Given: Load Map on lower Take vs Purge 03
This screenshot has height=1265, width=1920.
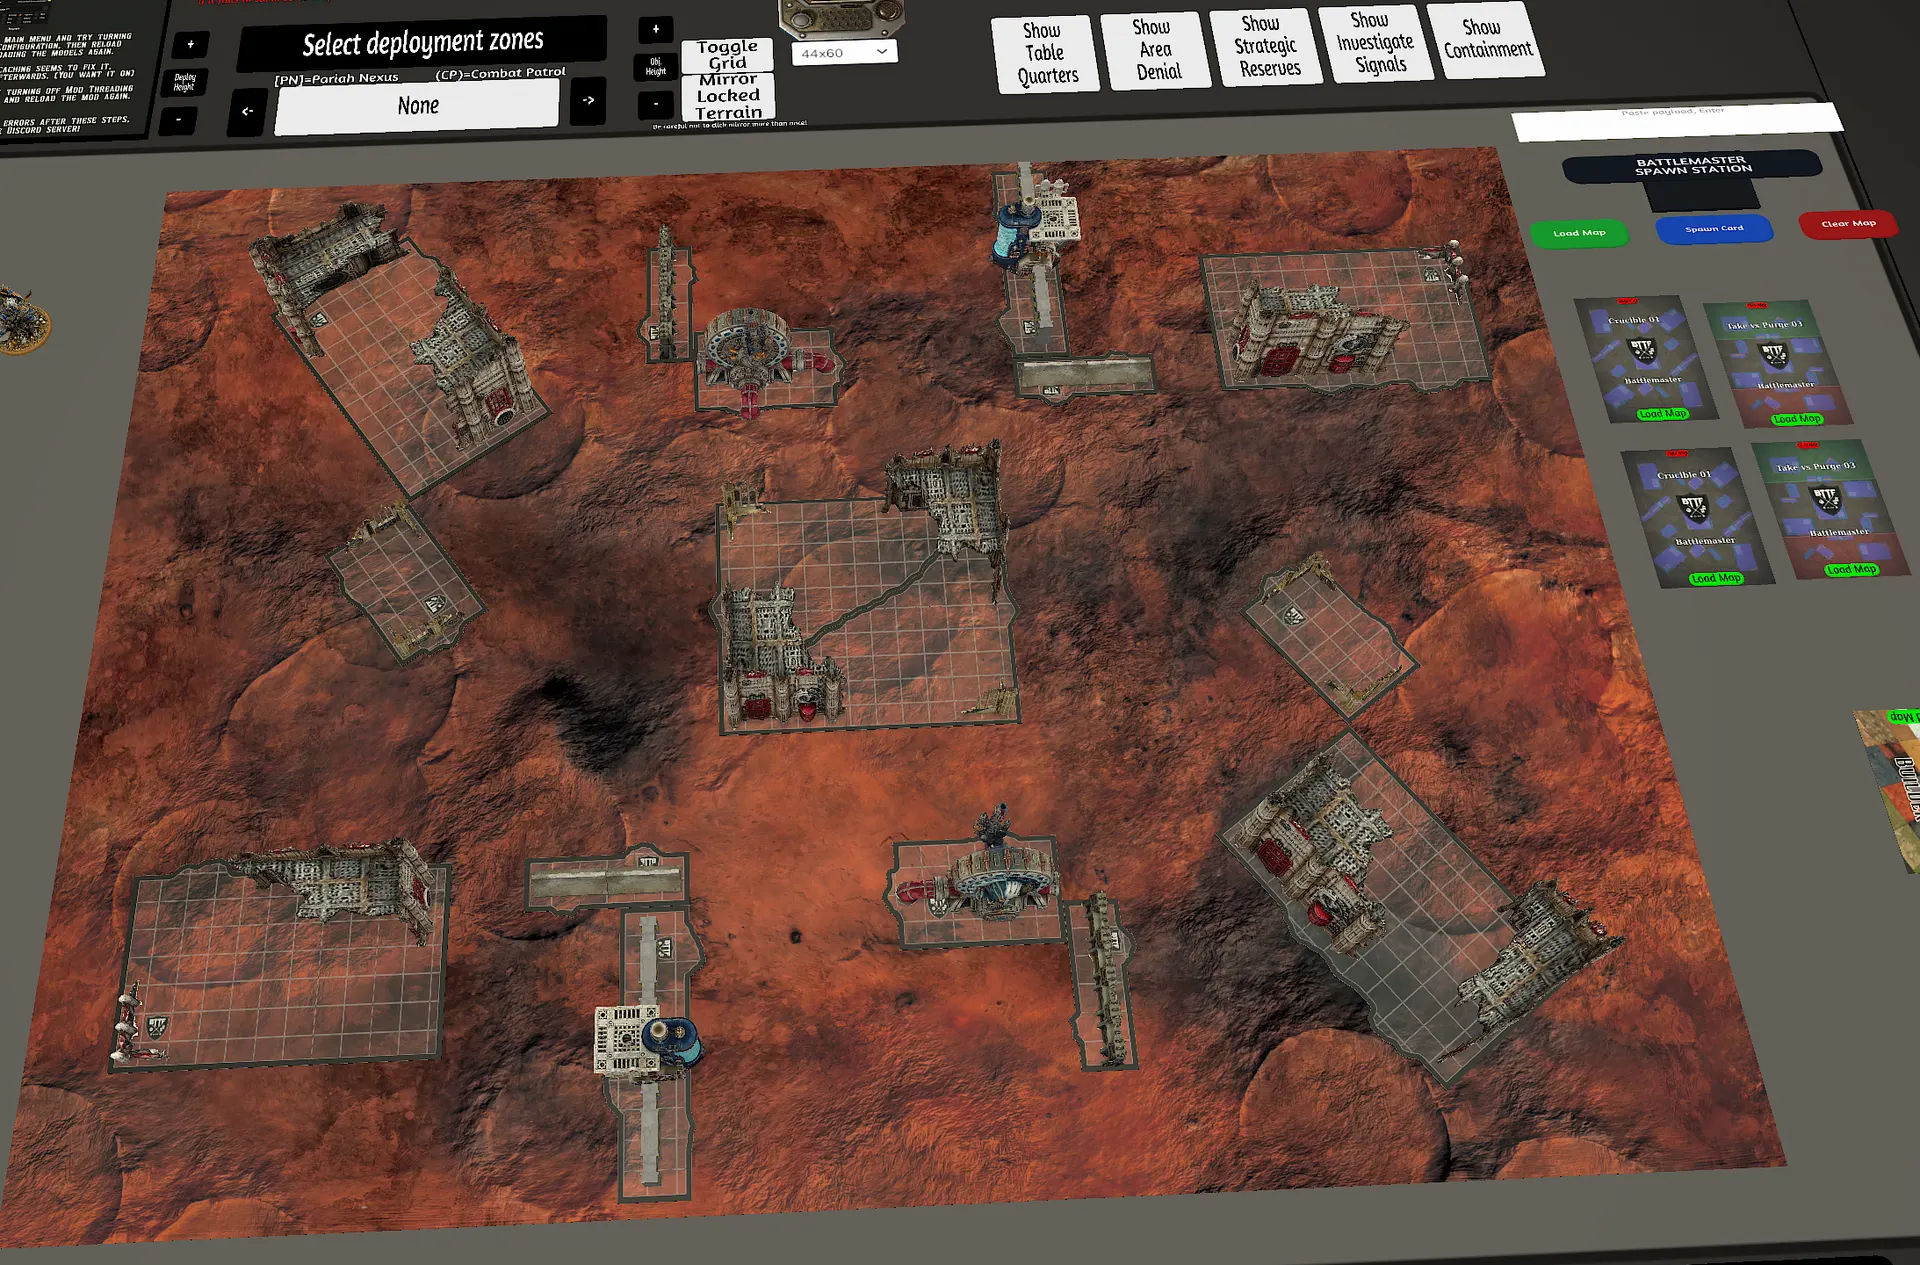Looking at the screenshot, I should [1851, 570].
